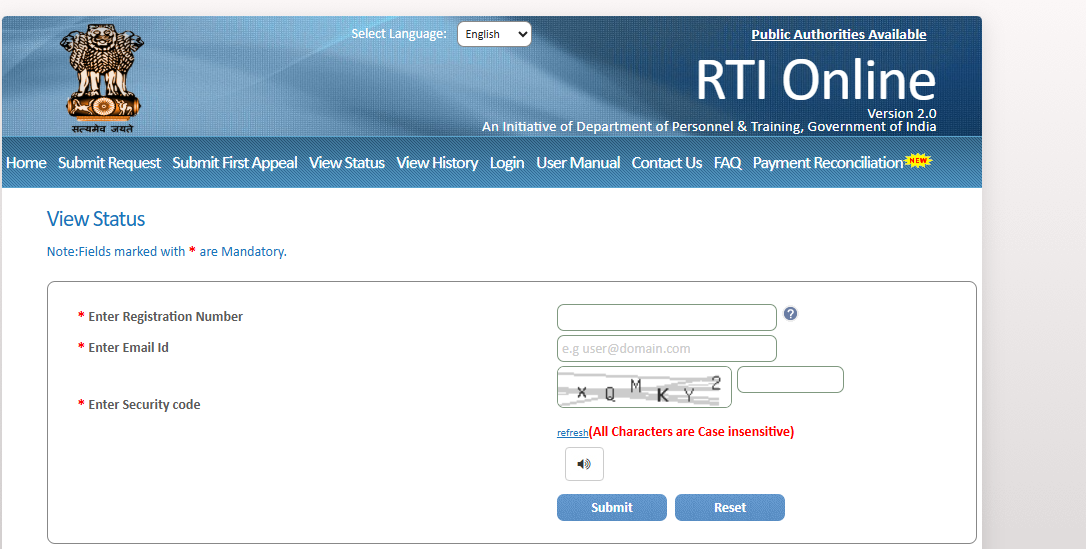Image resolution: width=1086 pixels, height=549 pixels.
Task: Focus the security code input field
Action: point(790,379)
